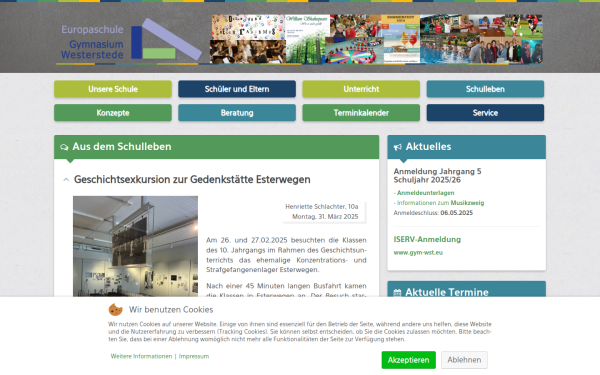Screen dimensions: 600x375
Task: Open the Musikzweig information link
Action: (x=440, y=203)
